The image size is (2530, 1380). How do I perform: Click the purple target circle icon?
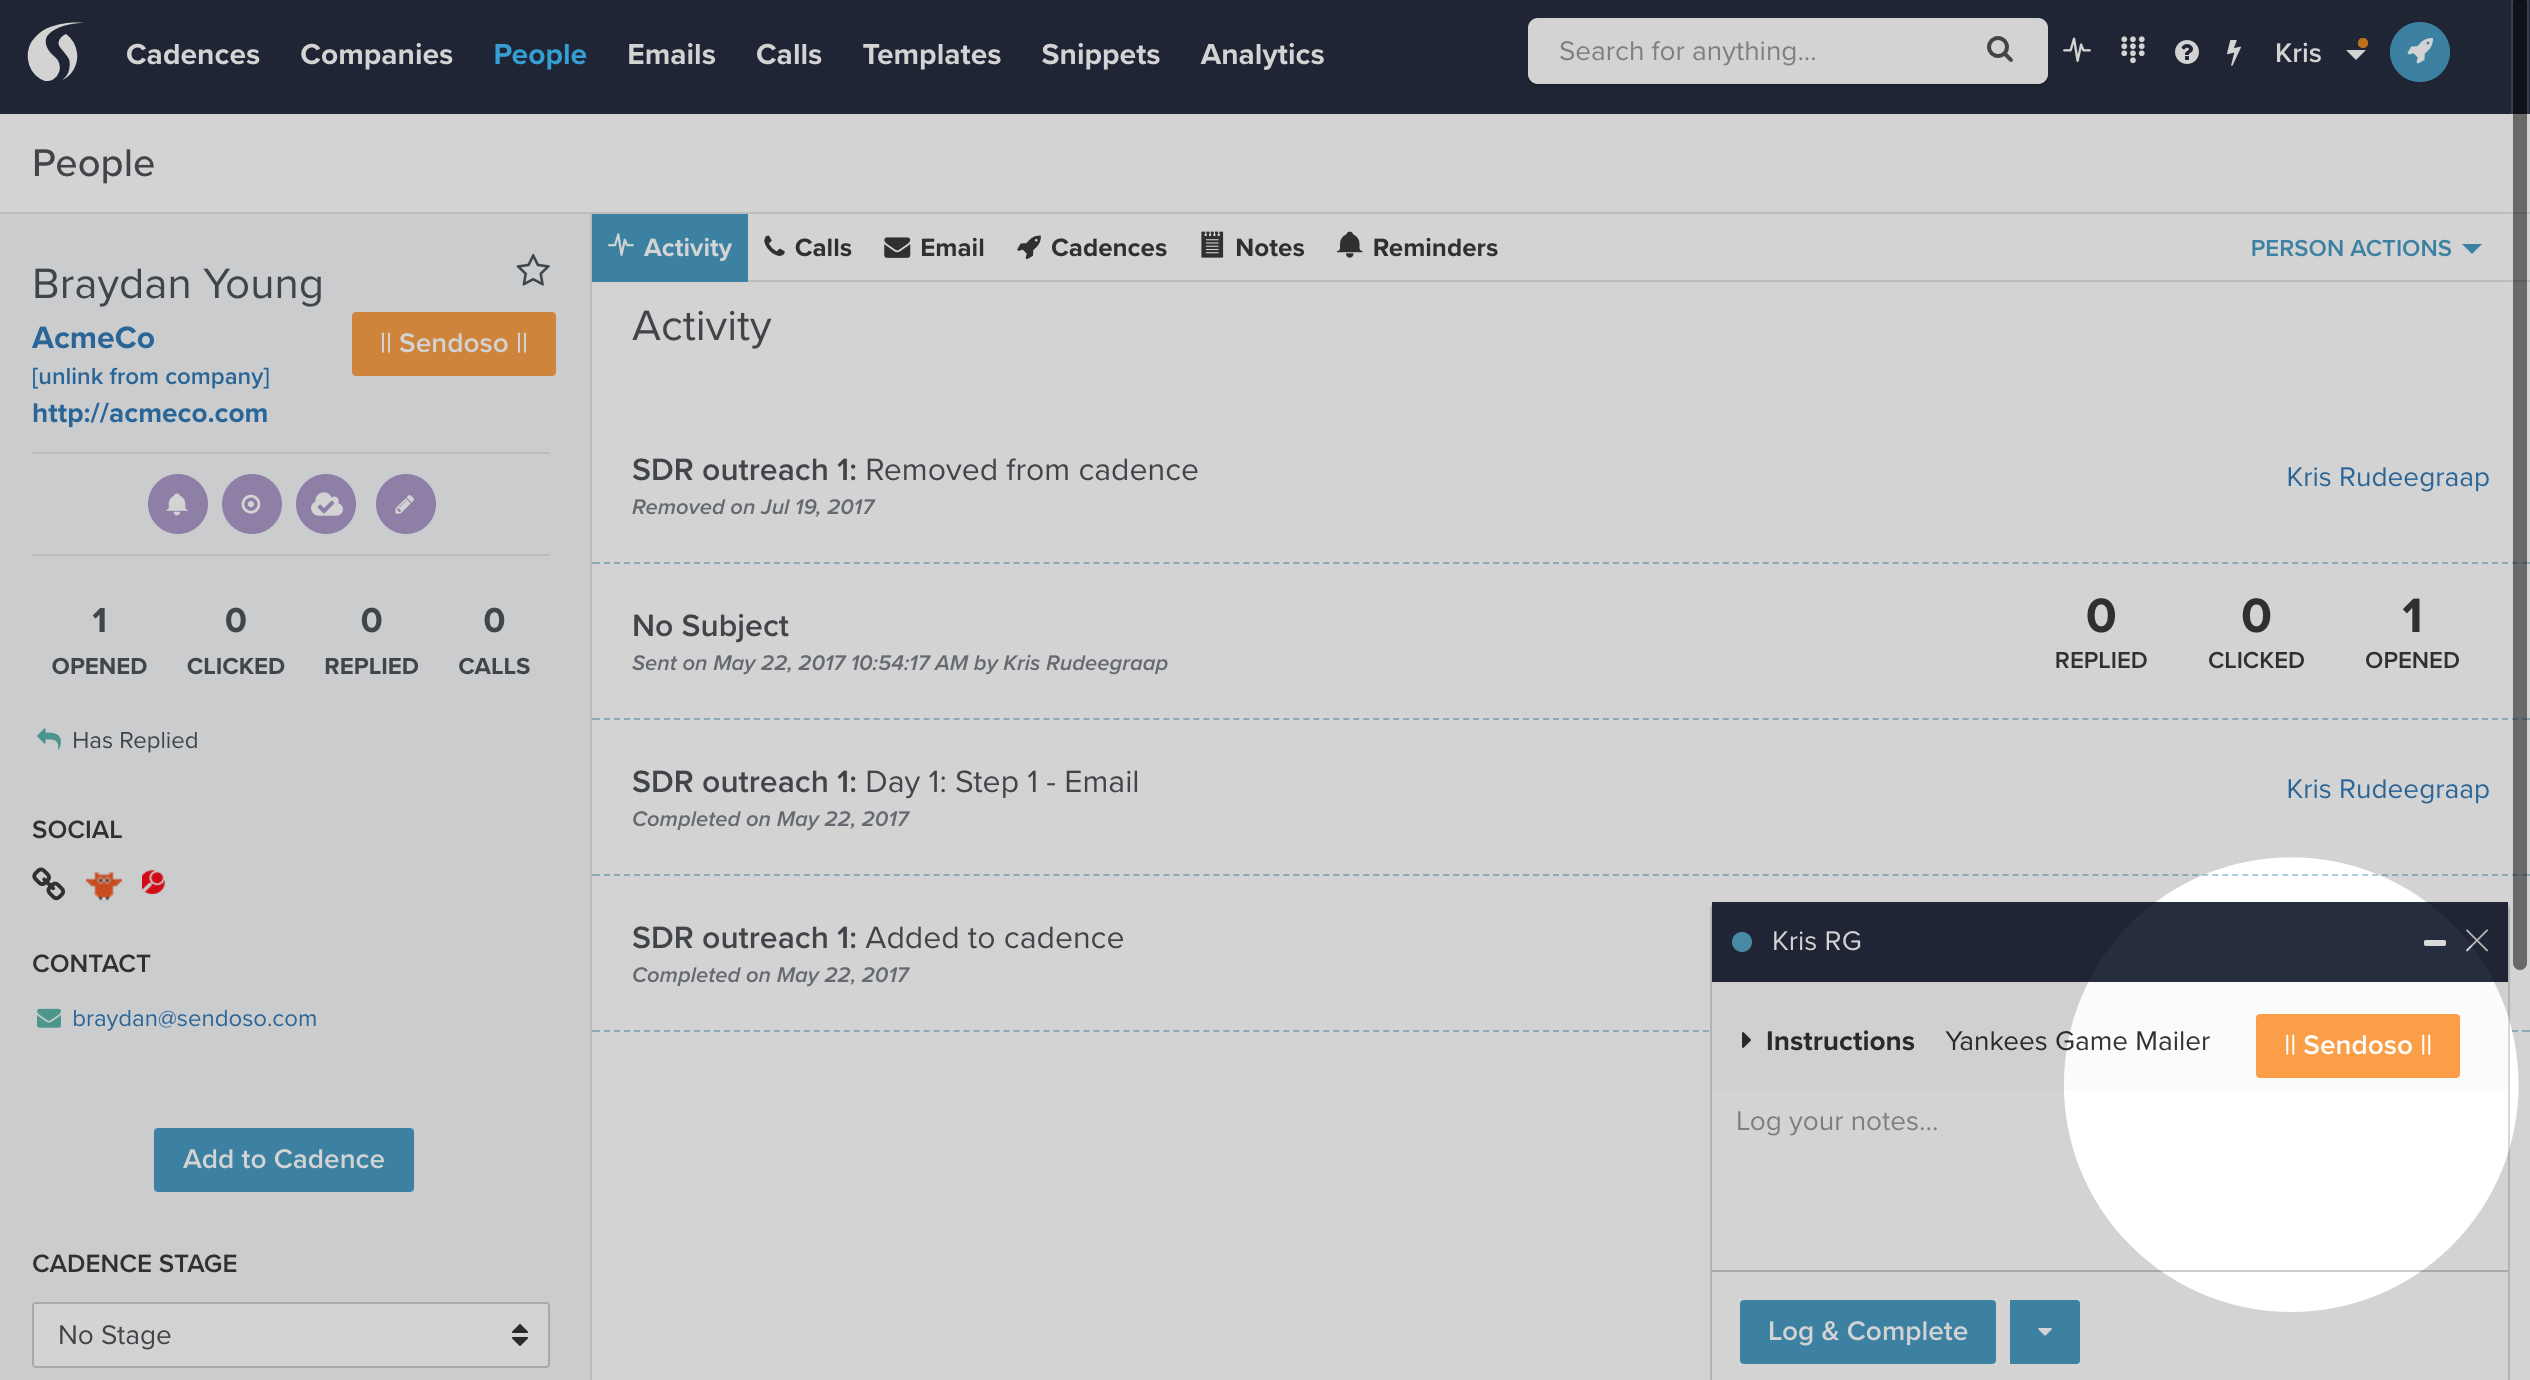point(251,504)
